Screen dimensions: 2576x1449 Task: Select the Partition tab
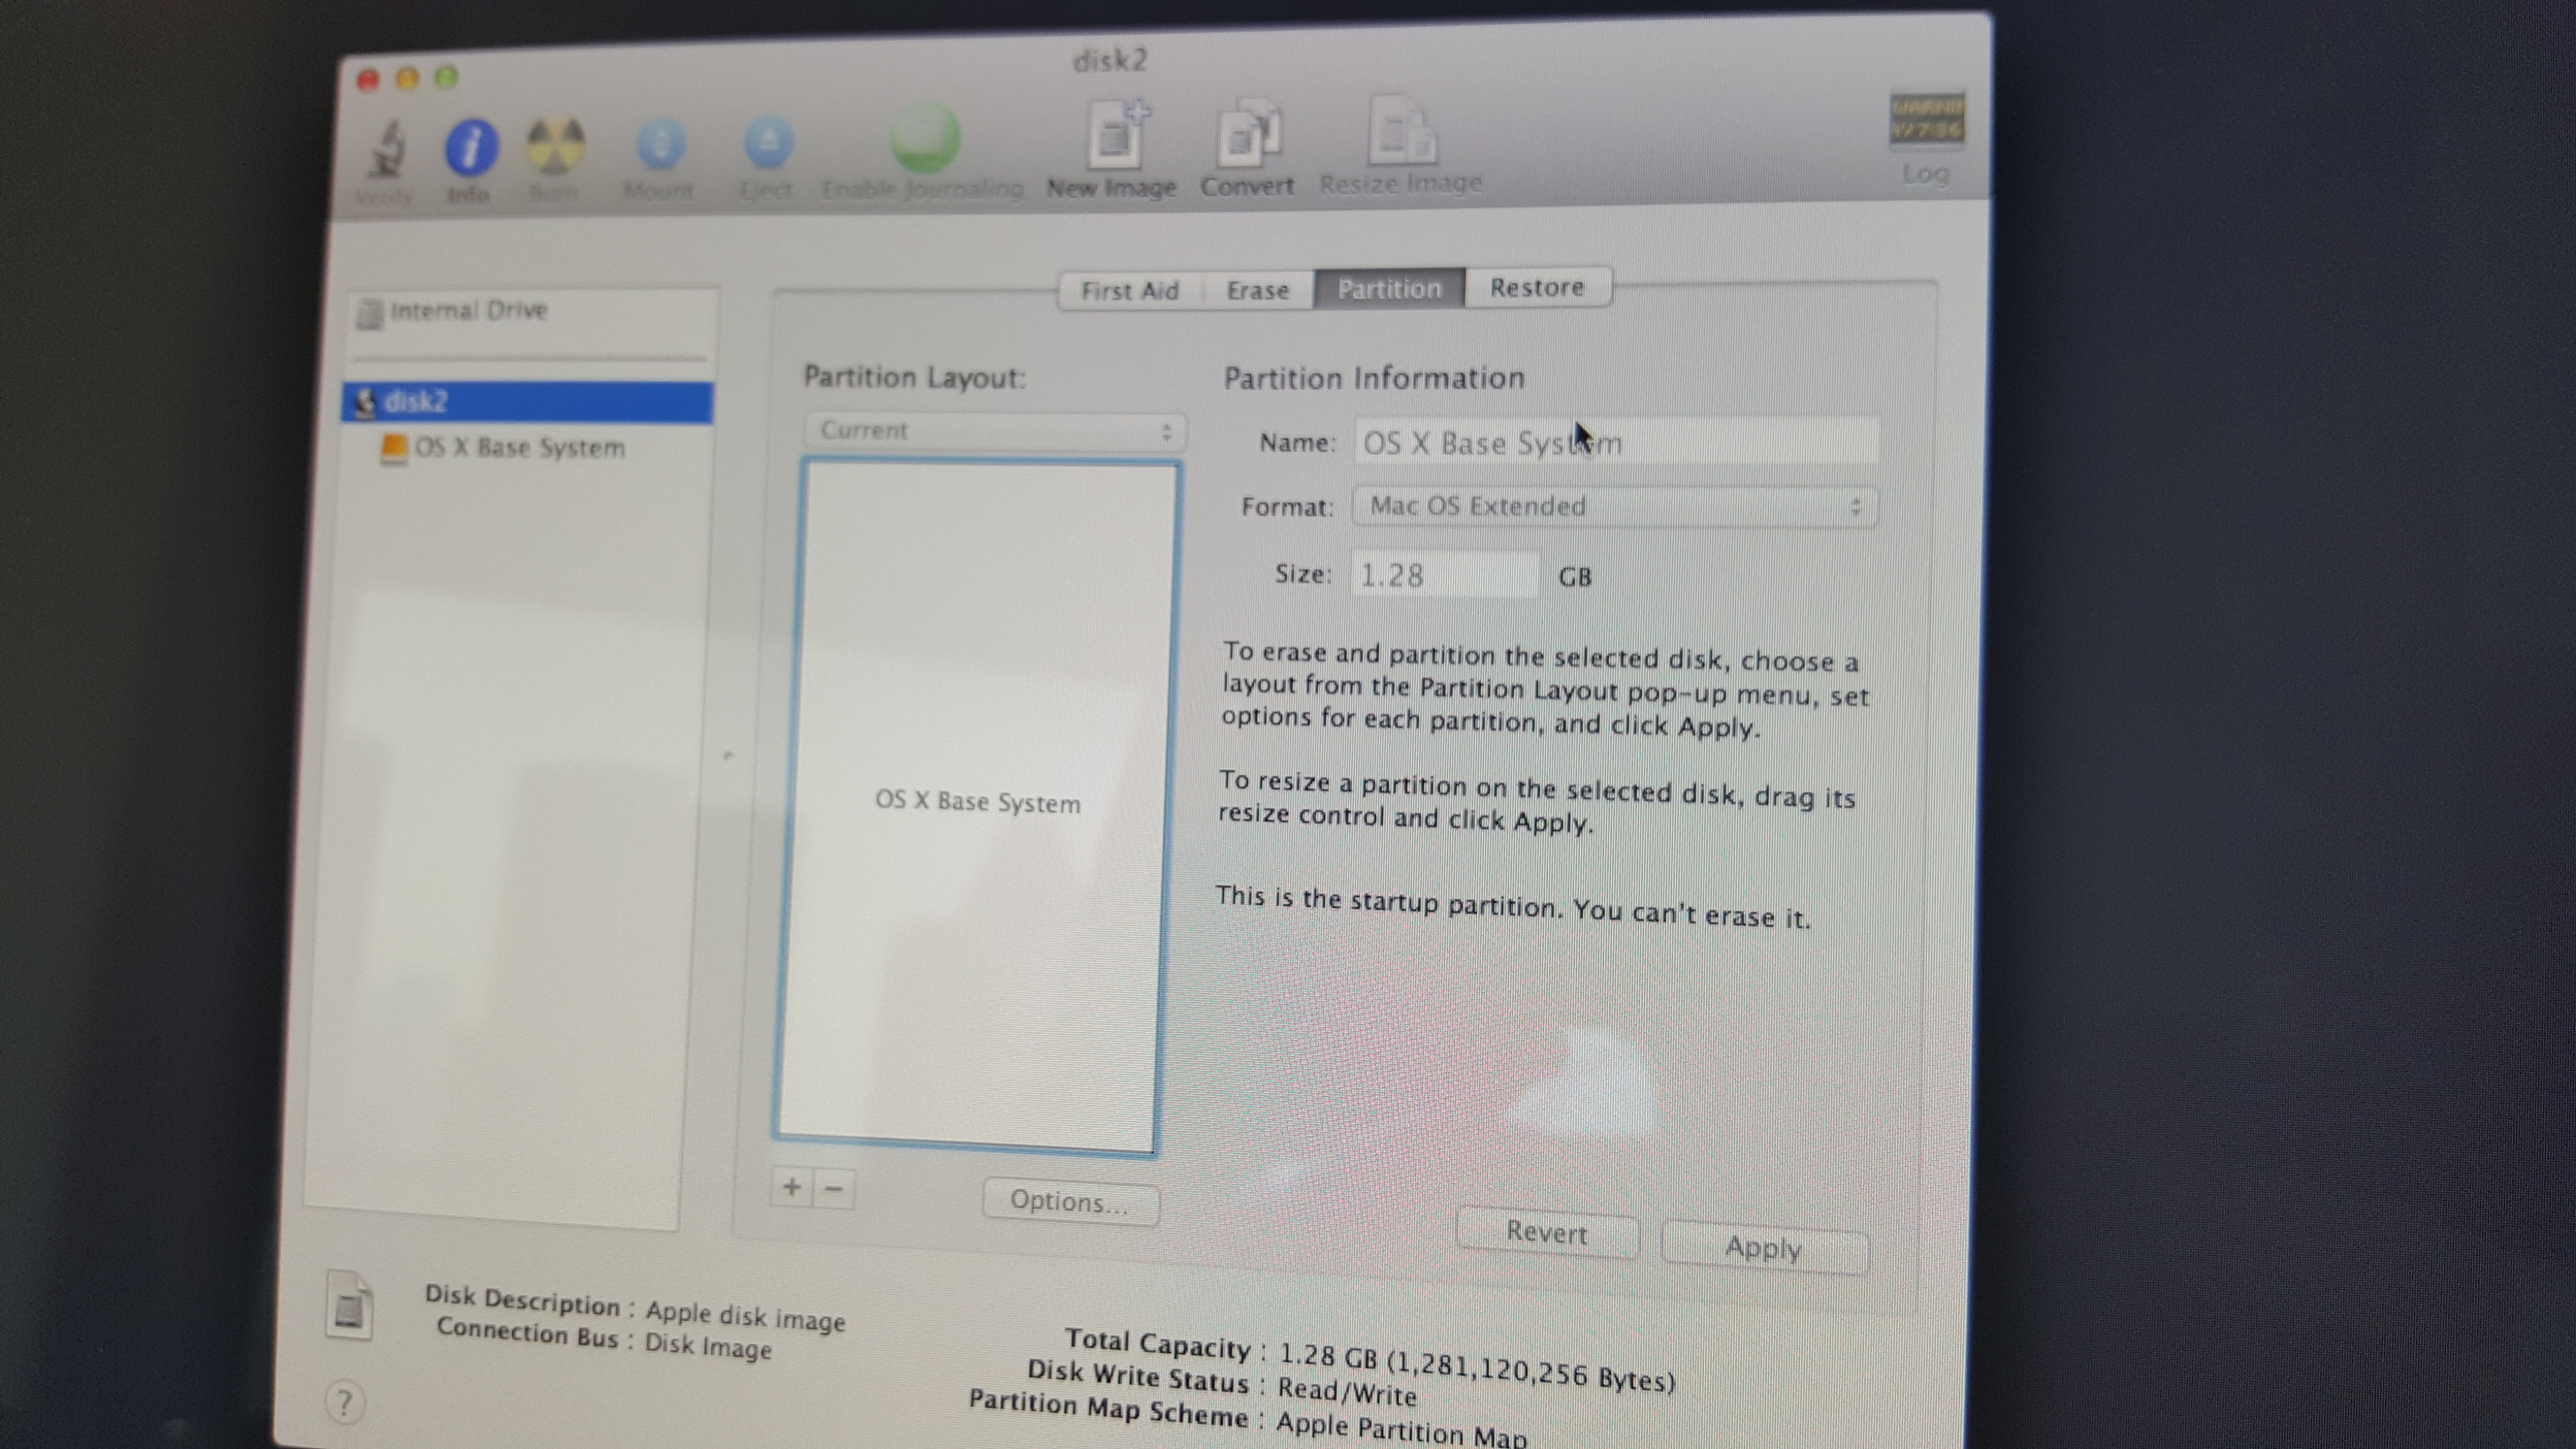pos(1389,289)
